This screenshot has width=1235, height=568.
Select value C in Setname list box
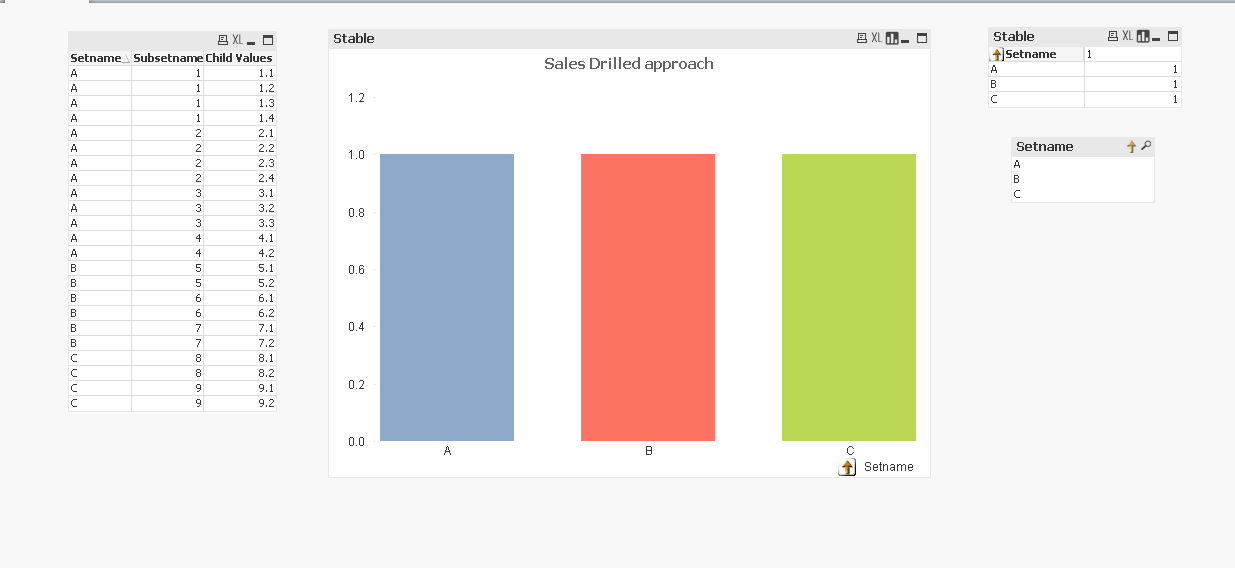coord(1017,194)
